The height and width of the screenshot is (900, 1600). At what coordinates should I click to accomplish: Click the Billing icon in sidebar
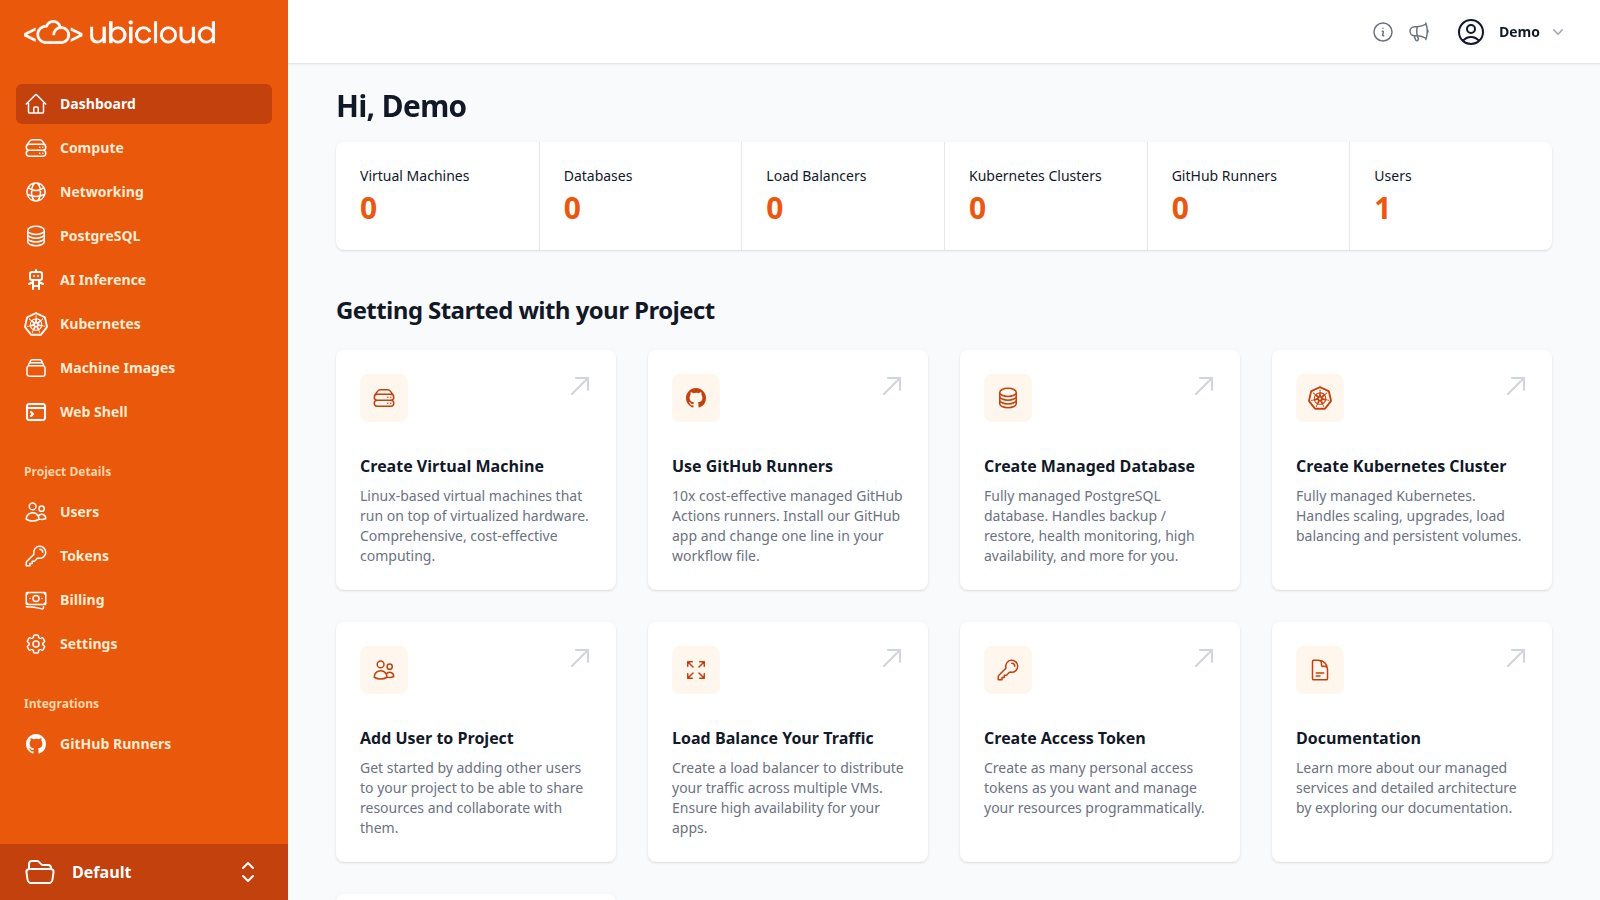36,600
